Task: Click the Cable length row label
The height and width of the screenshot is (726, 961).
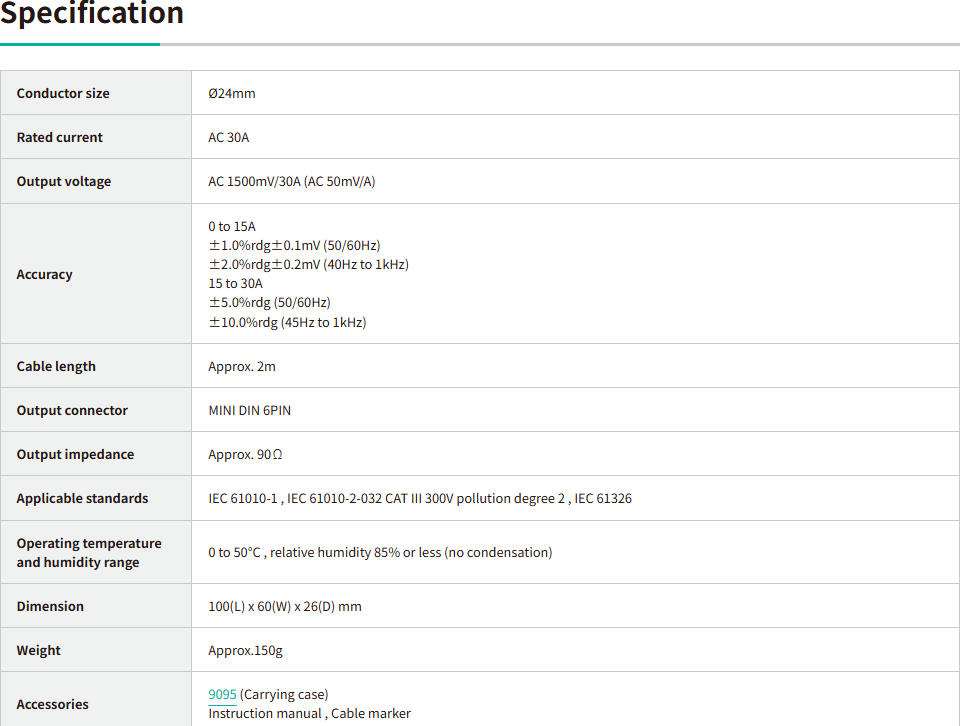Action: (56, 366)
